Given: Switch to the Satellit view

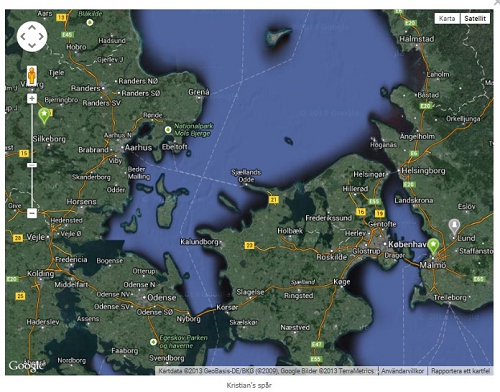Looking at the screenshot, I should pos(475,18).
